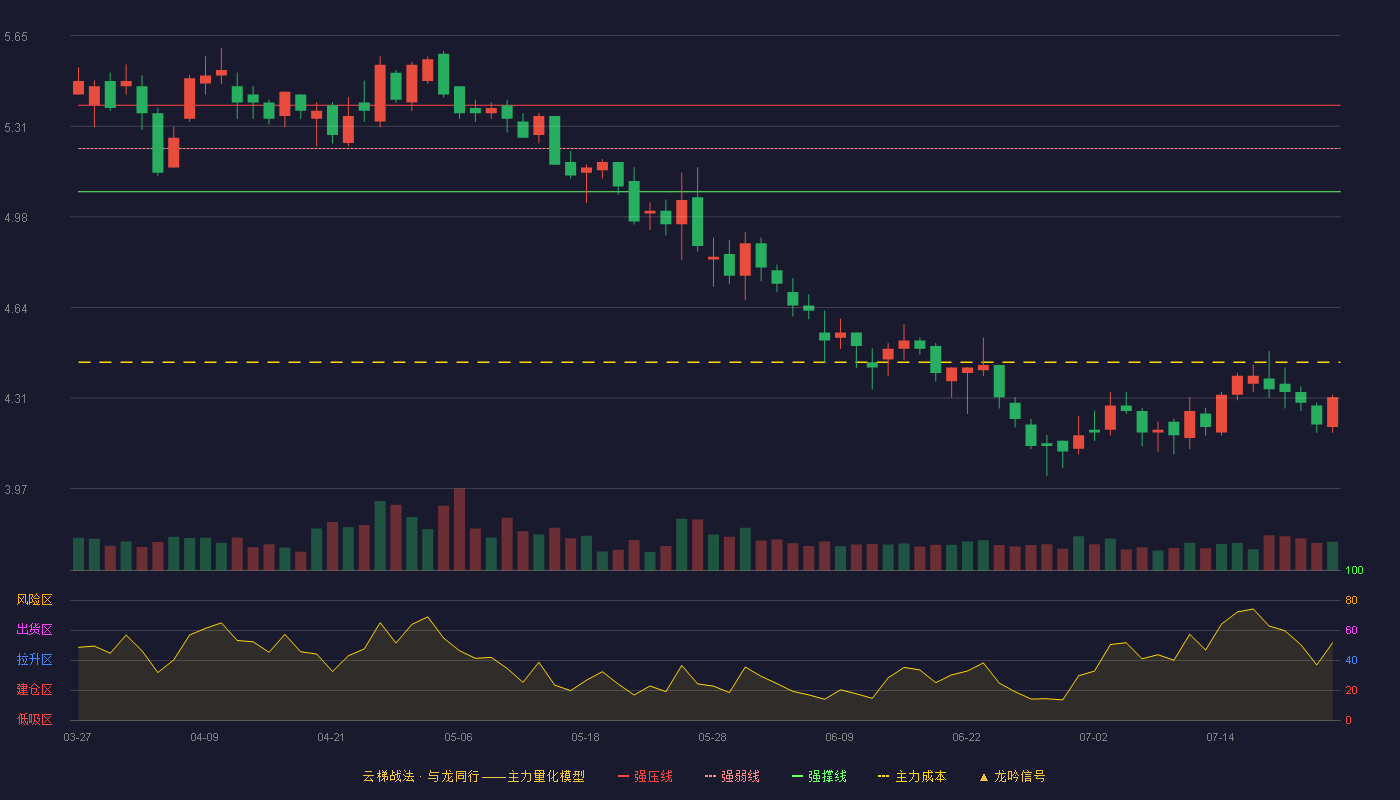This screenshot has height=800, width=1400.
Task: Click the 80 indicator axis value
Action: (1351, 600)
